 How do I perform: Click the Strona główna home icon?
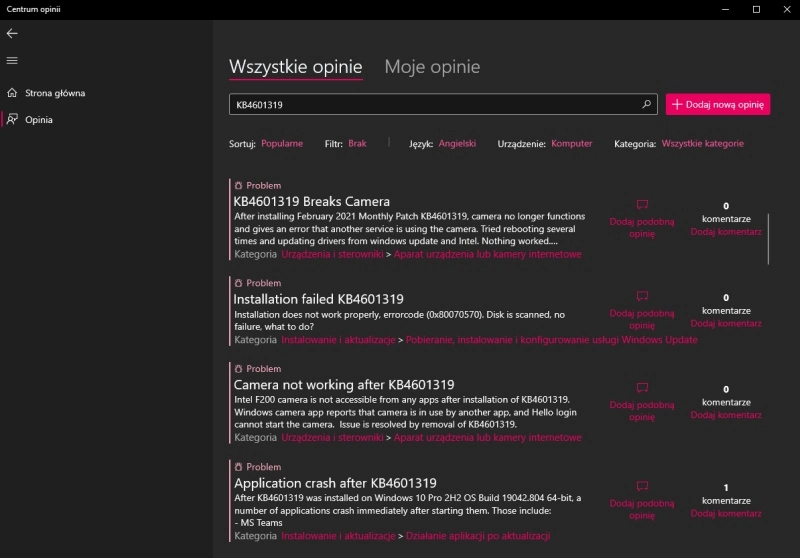(12, 93)
